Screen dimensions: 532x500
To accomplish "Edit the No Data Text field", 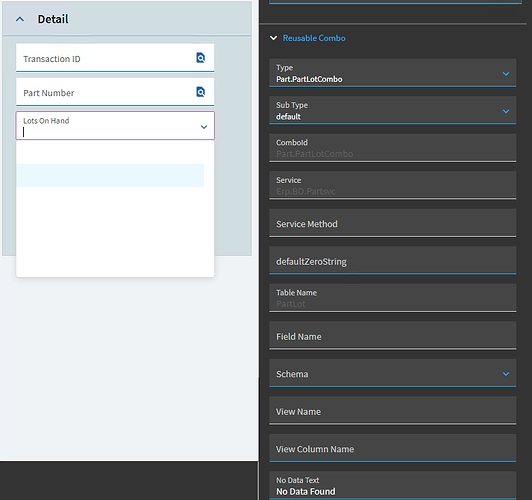I will click(393, 485).
